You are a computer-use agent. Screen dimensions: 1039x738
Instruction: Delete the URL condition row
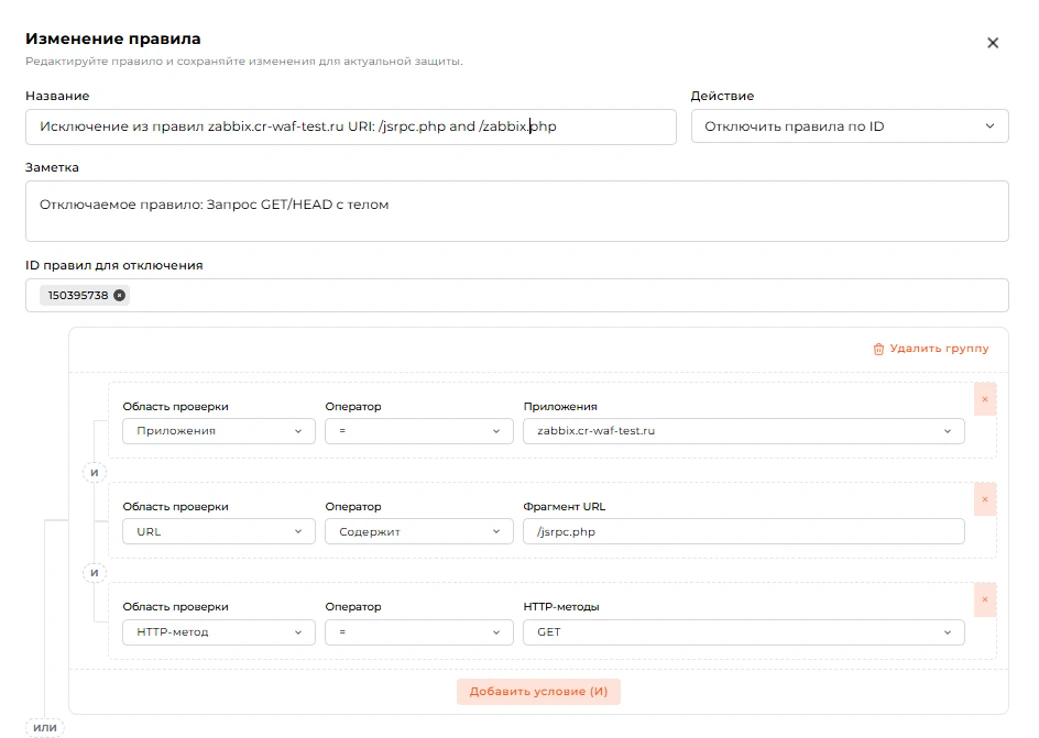point(985,500)
